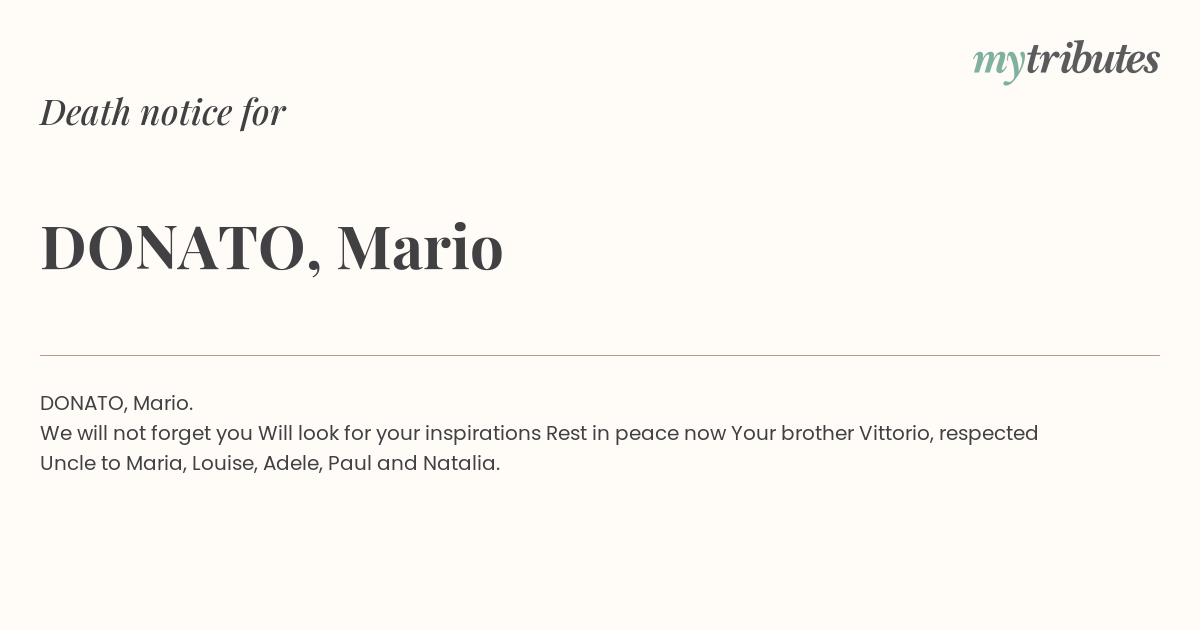Click the mytributes logo
Image resolution: width=1200 pixels, height=630 pixels.
(x=1066, y=61)
